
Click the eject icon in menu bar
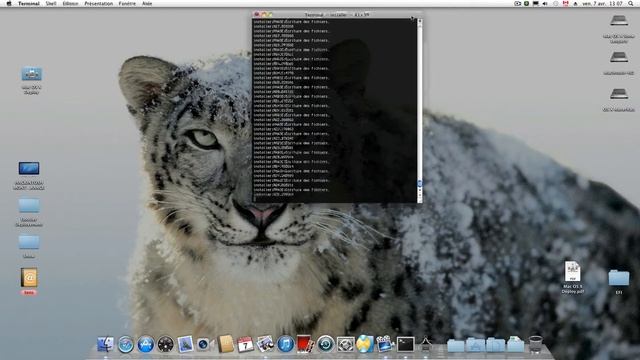click(576, 3)
